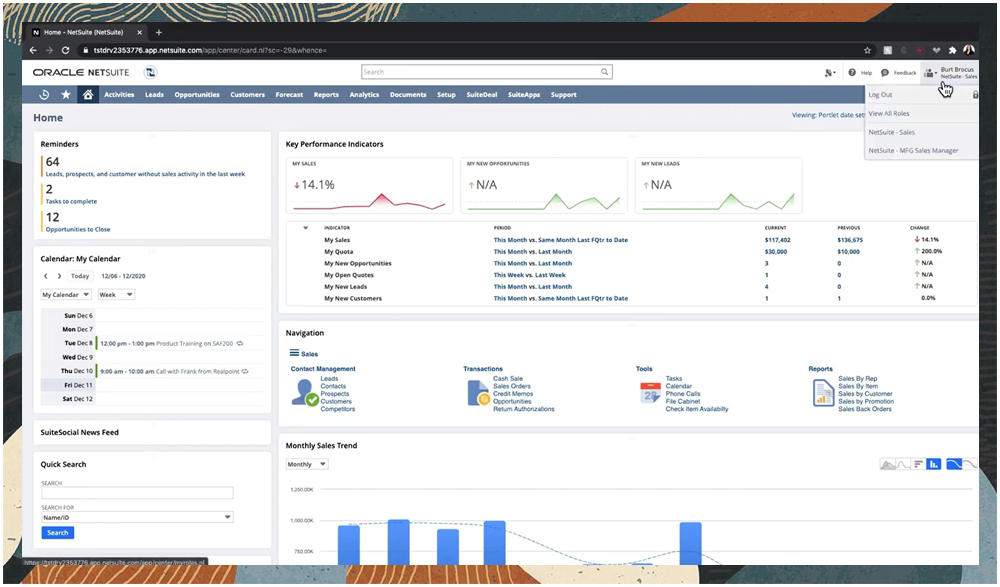Image resolution: width=1000 pixels, height=587 pixels.
Task: Open Phone Calls under Tools
Action: coord(682,394)
